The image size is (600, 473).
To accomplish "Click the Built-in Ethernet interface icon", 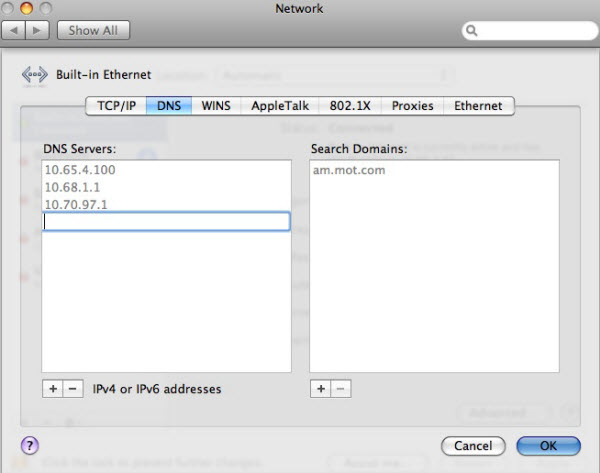I will [34, 75].
